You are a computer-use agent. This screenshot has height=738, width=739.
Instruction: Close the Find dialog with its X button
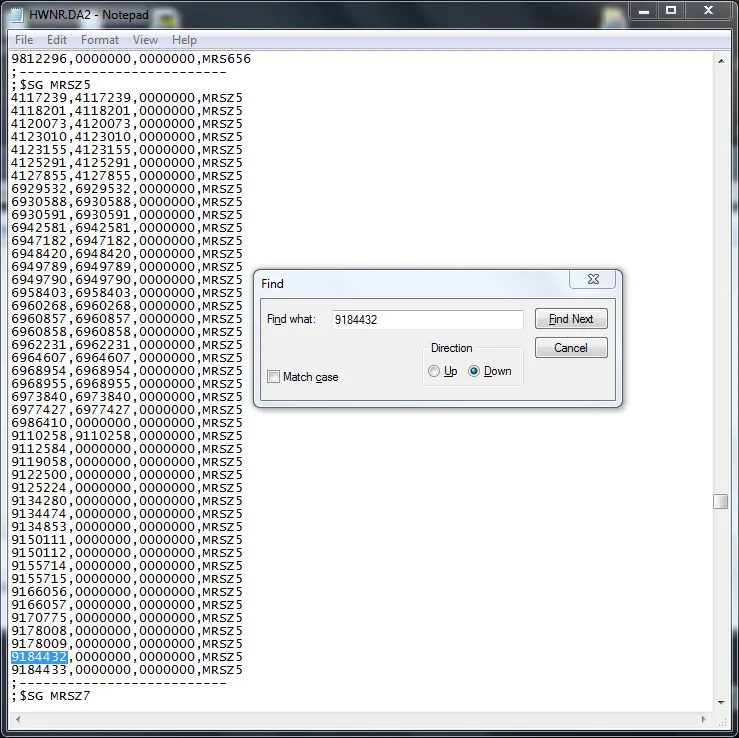point(592,281)
